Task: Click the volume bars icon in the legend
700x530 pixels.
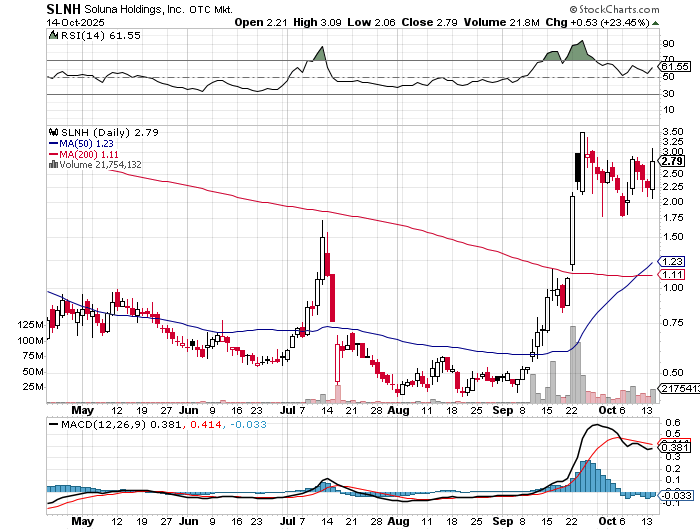Action: pyautogui.click(x=53, y=164)
